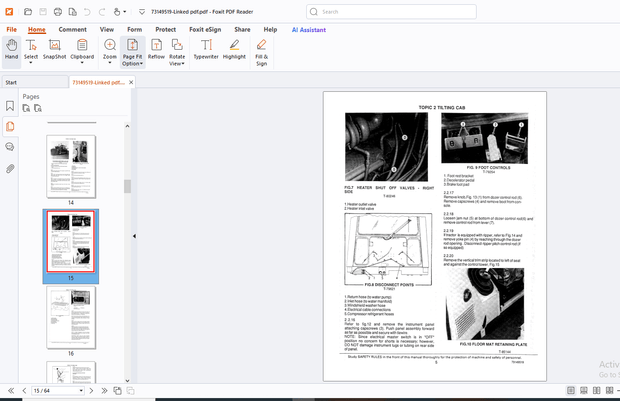This screenshot has width=620, height=401.
Task: Select the Typewriter tool
Action: [206, 49]
